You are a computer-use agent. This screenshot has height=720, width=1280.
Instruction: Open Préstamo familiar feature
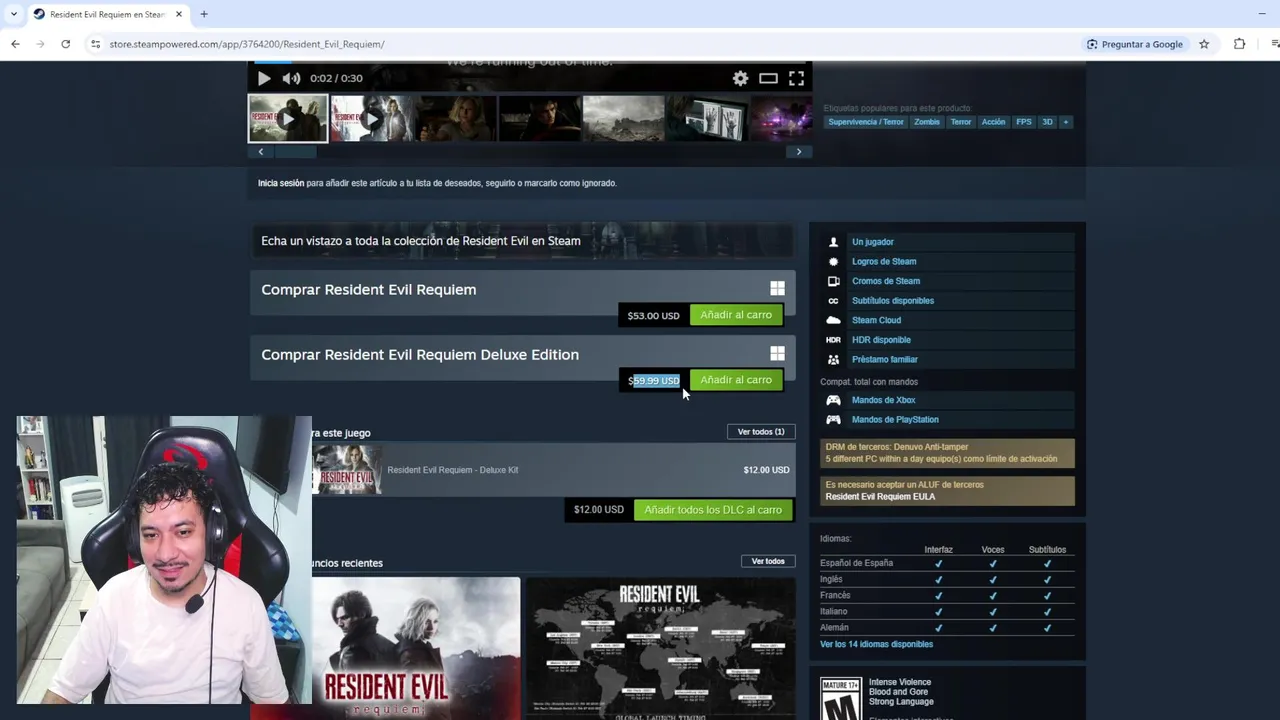885,360
